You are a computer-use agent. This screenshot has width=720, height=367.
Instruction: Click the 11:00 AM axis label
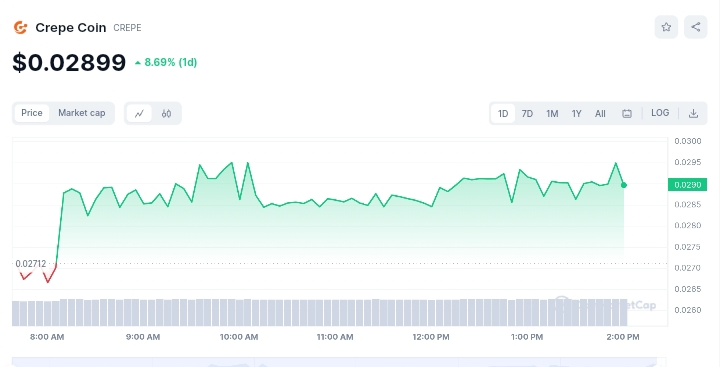click(335, 337)
